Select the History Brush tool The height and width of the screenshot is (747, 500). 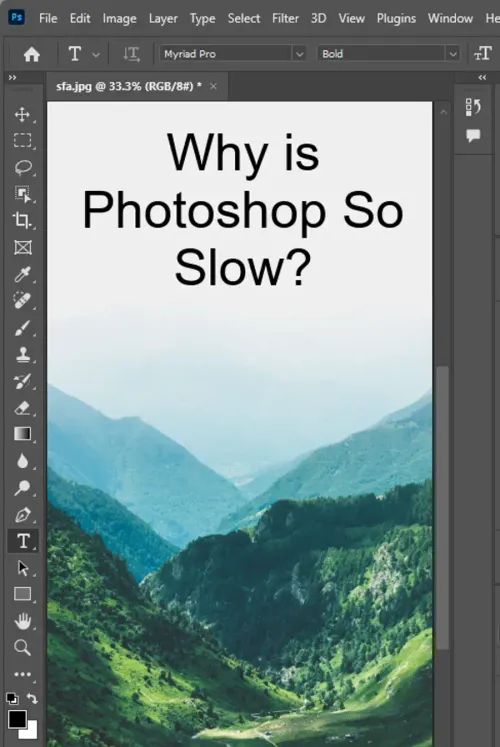pos(22,381)
